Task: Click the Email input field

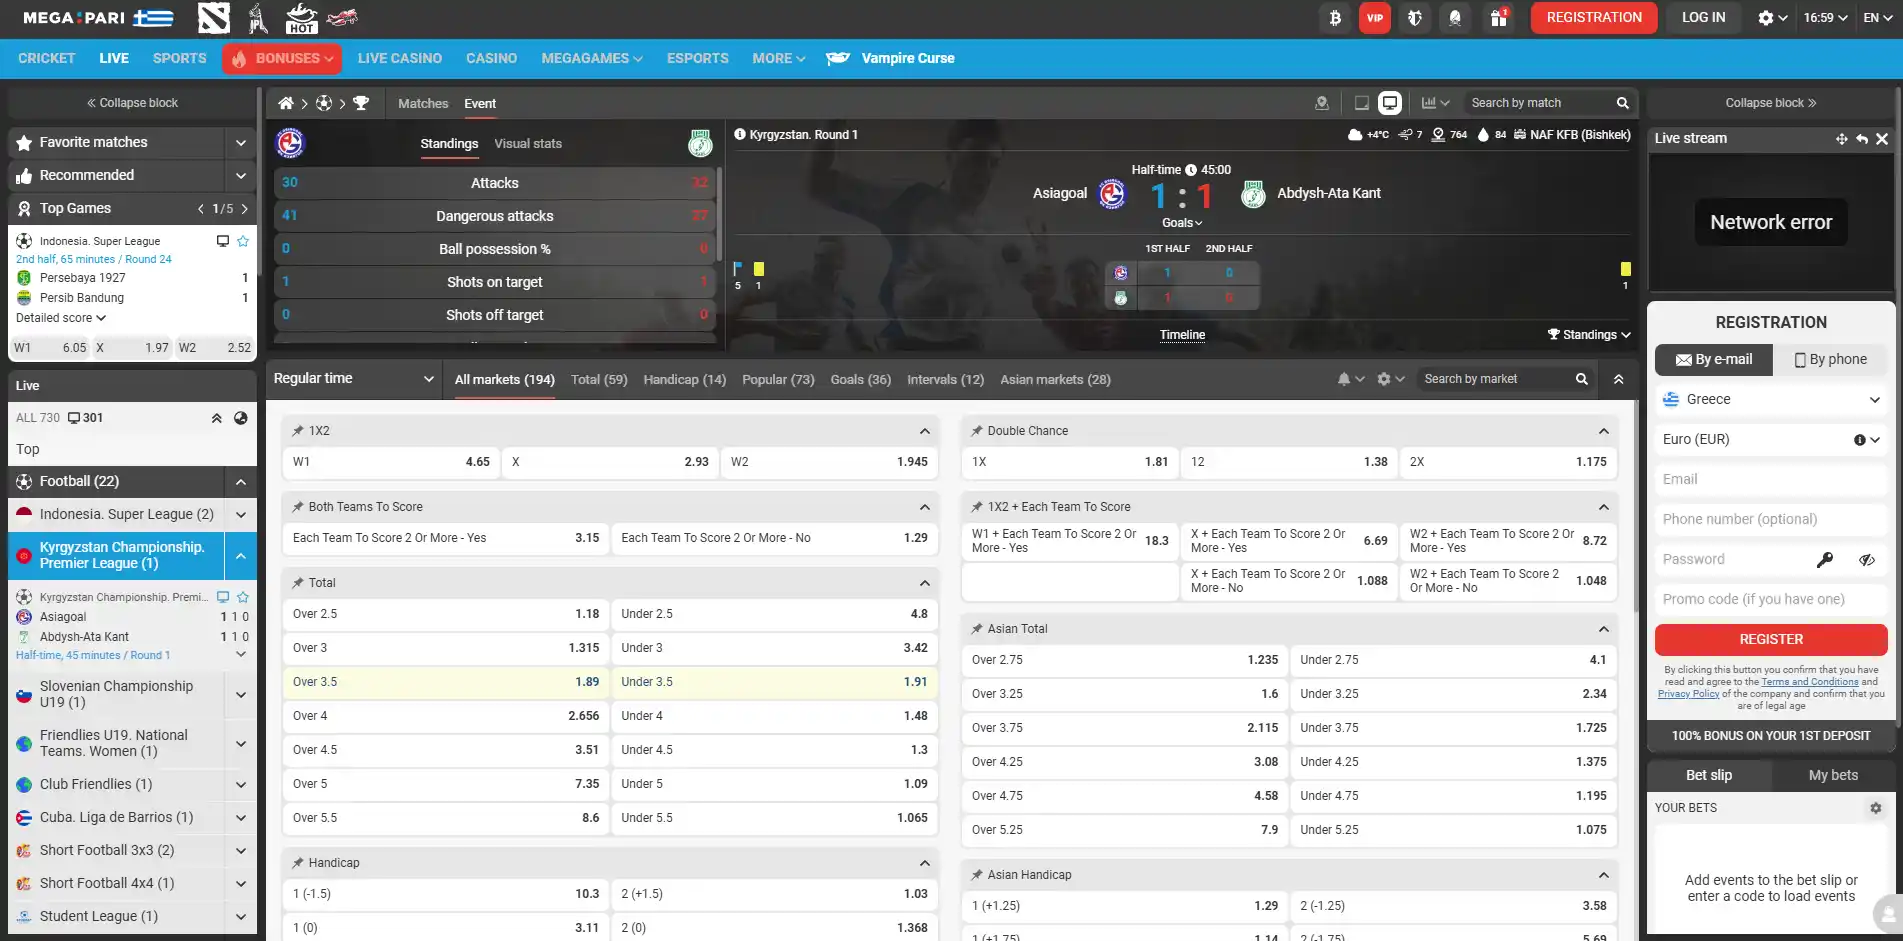Action: (1771, 480)
